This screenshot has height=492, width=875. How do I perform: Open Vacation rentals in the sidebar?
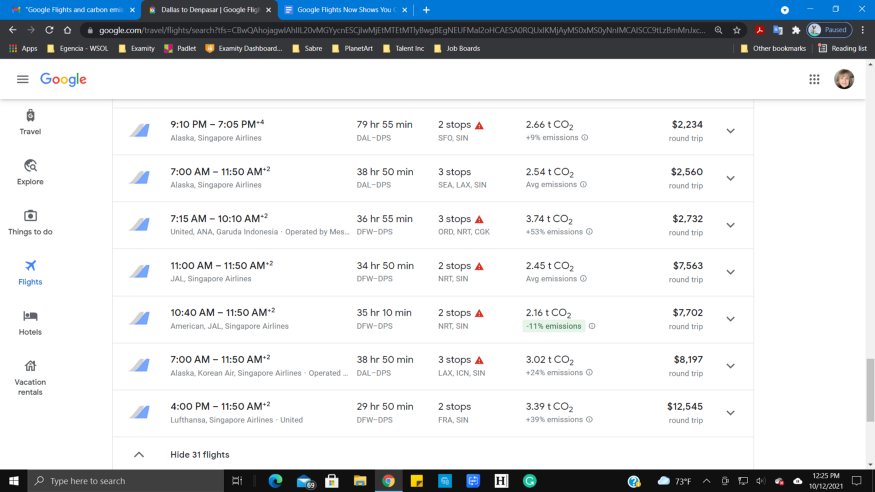tap(30, 378)
